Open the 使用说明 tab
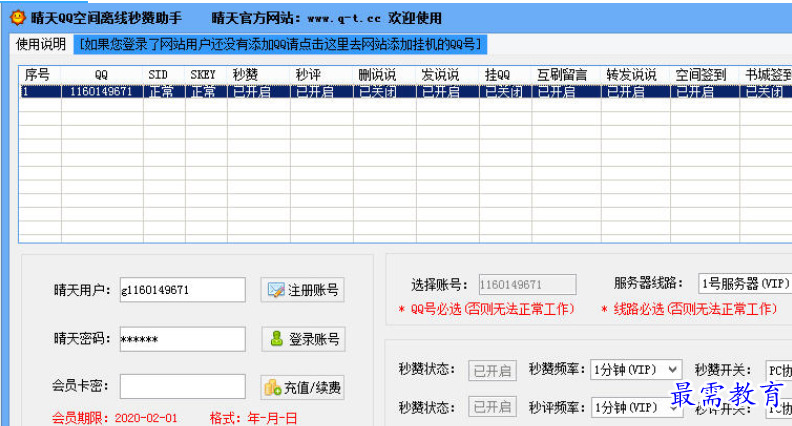The width and height of the screenshot is (792, 426). (41, 44)
